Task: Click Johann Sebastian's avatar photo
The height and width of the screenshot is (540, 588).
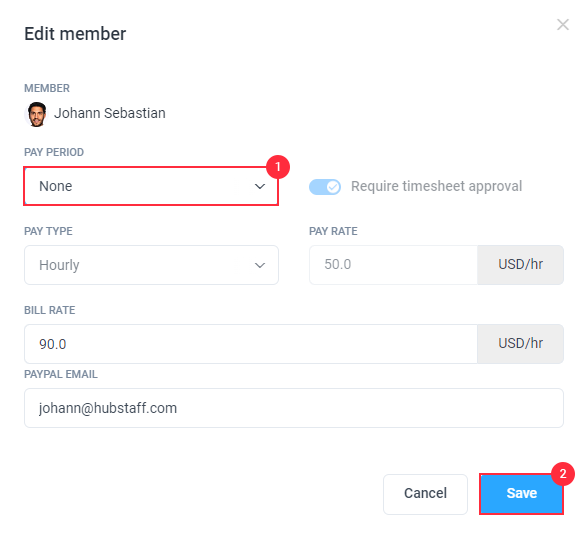Action: [36, 114]
